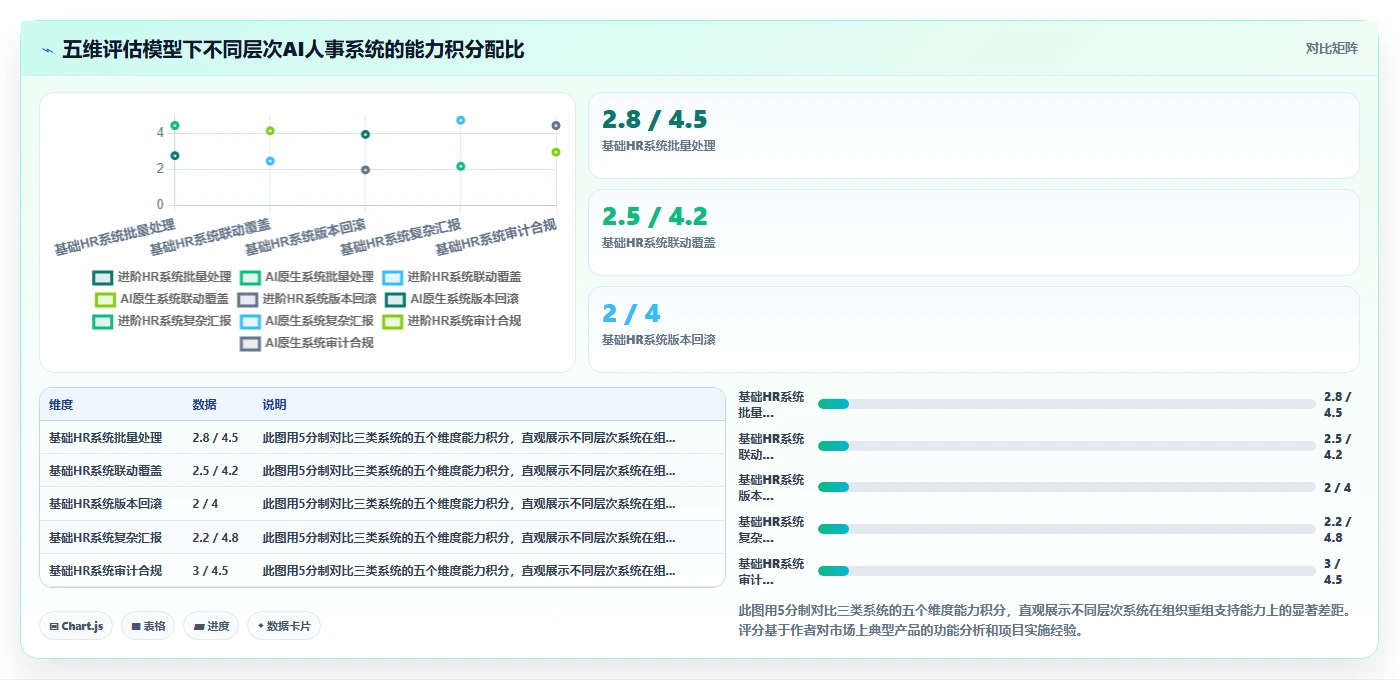
Task: Click the 2.2 / 4.8 value beside progress bar
Action: (1337, 529)
